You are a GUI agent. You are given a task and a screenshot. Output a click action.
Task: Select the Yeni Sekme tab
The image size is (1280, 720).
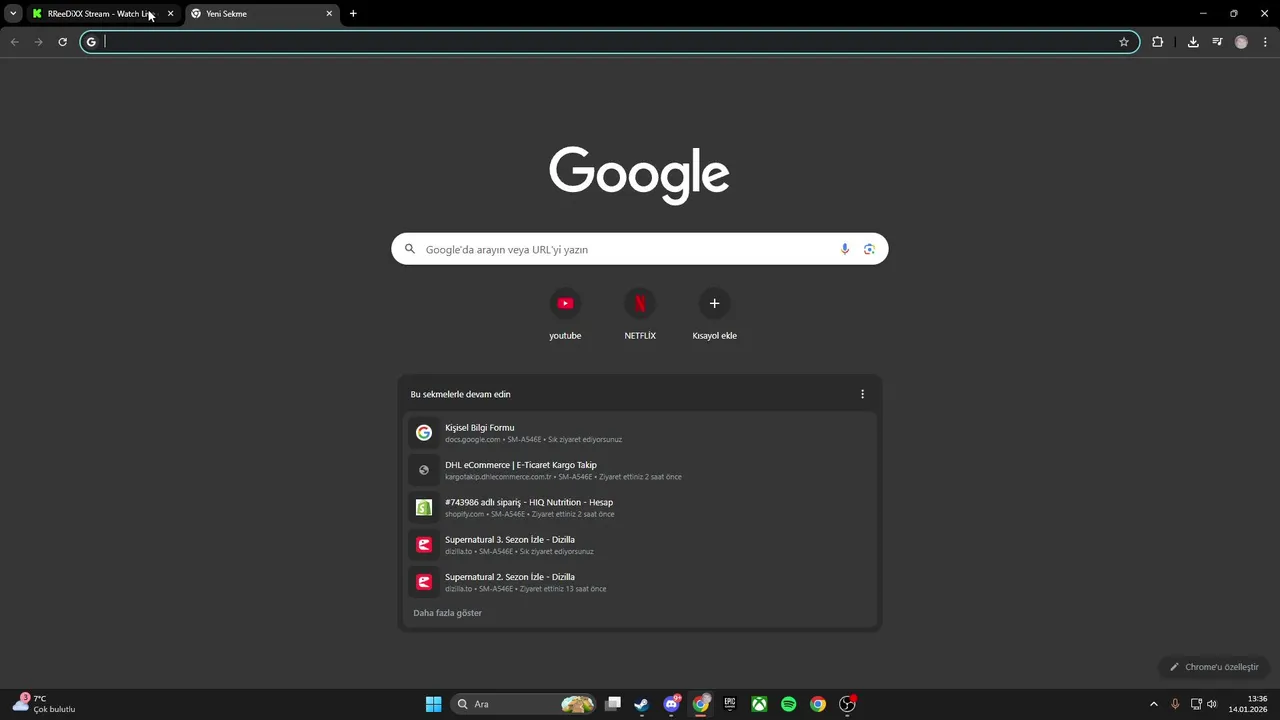click(262, 14)
